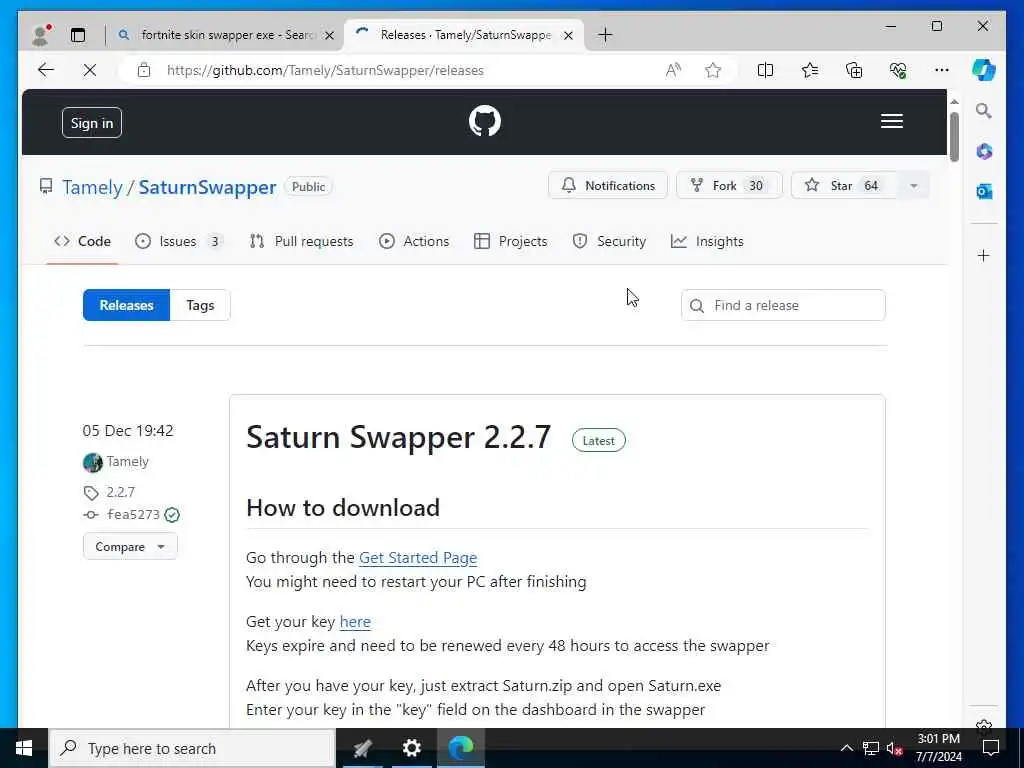This screenshot has width=1024, height=768.
Task: Open the Projects tab
Action: (x=511, y=242)
